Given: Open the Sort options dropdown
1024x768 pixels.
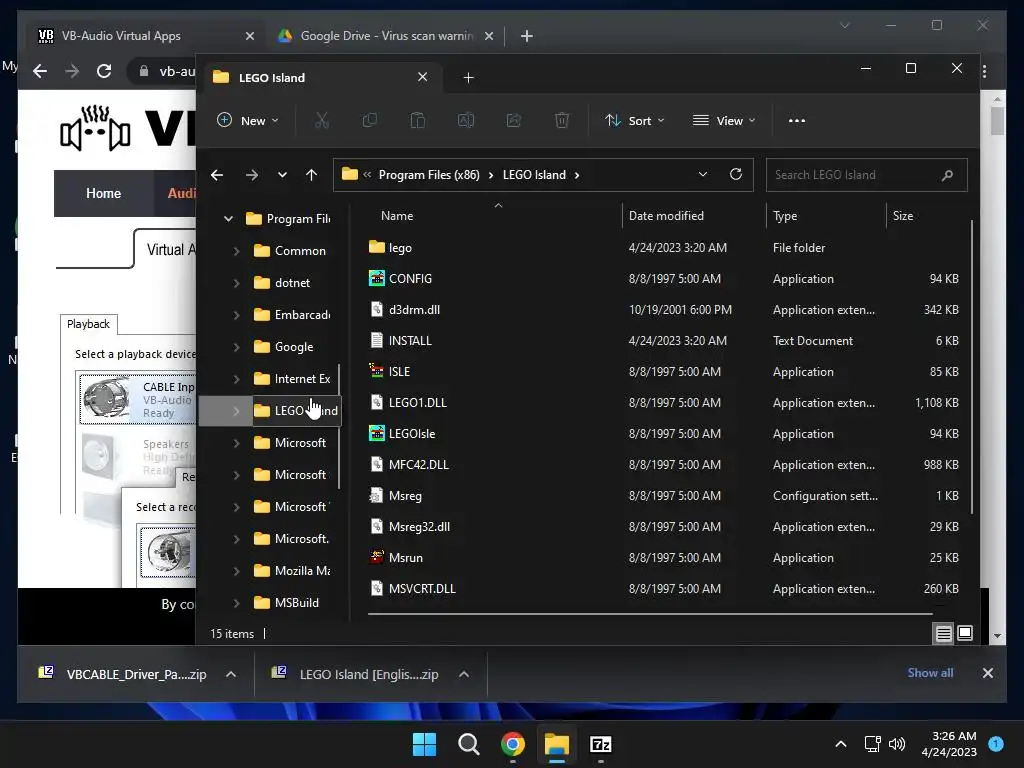Looking at the screenshot, I should (635, 121).
